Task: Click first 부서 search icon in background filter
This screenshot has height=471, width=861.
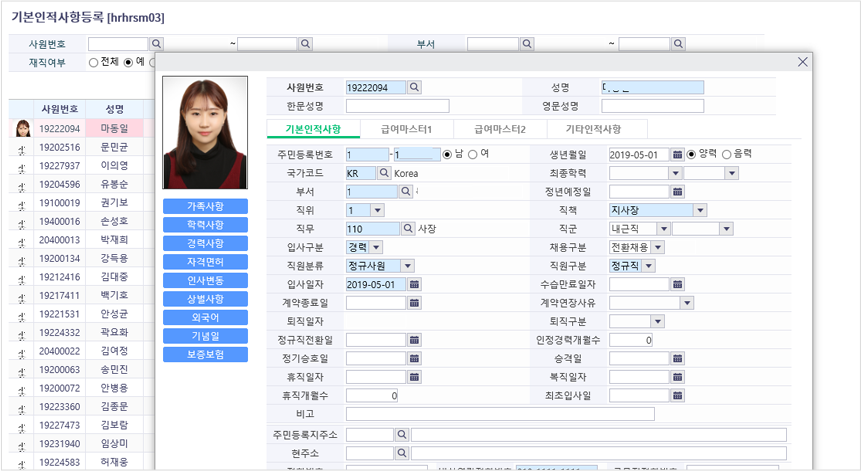Action: [527, 44]
